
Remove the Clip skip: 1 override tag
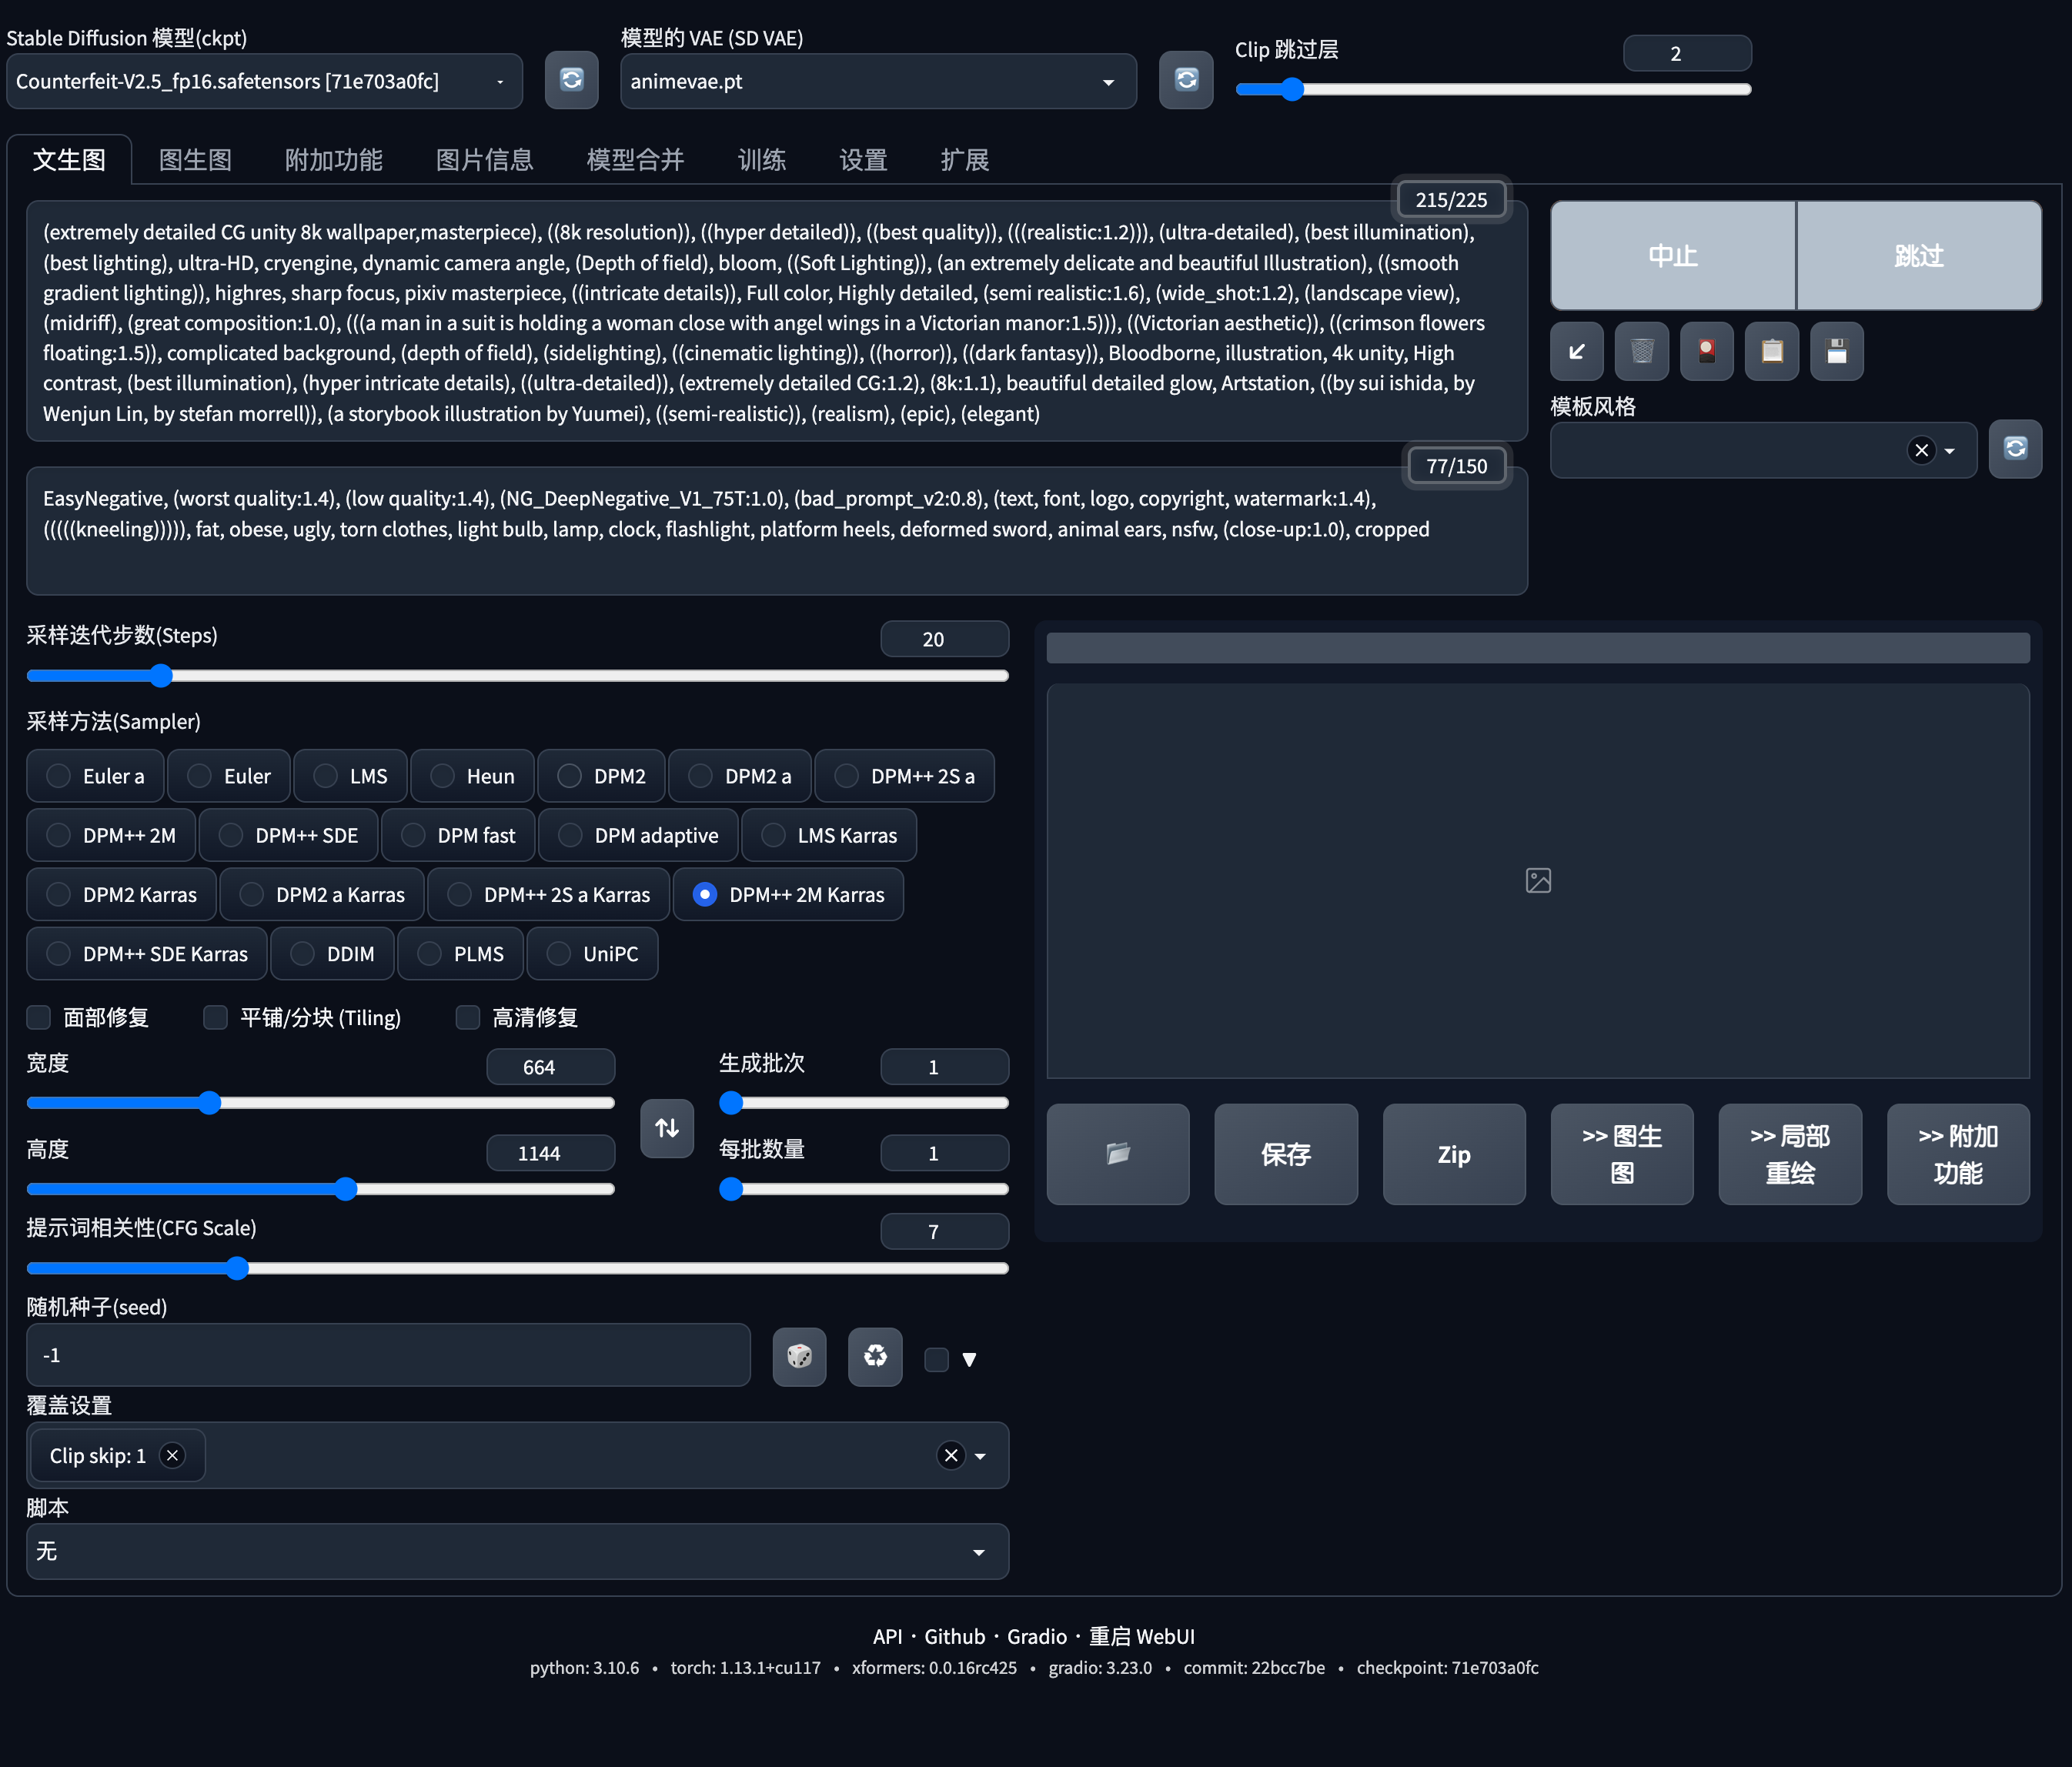(x=172, y=1455)
